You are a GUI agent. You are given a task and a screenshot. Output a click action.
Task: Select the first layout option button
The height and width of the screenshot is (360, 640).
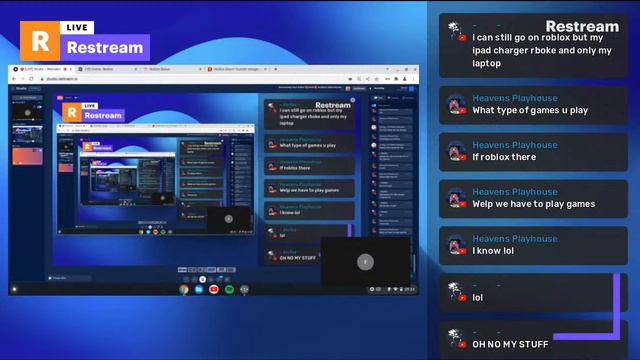182,270
